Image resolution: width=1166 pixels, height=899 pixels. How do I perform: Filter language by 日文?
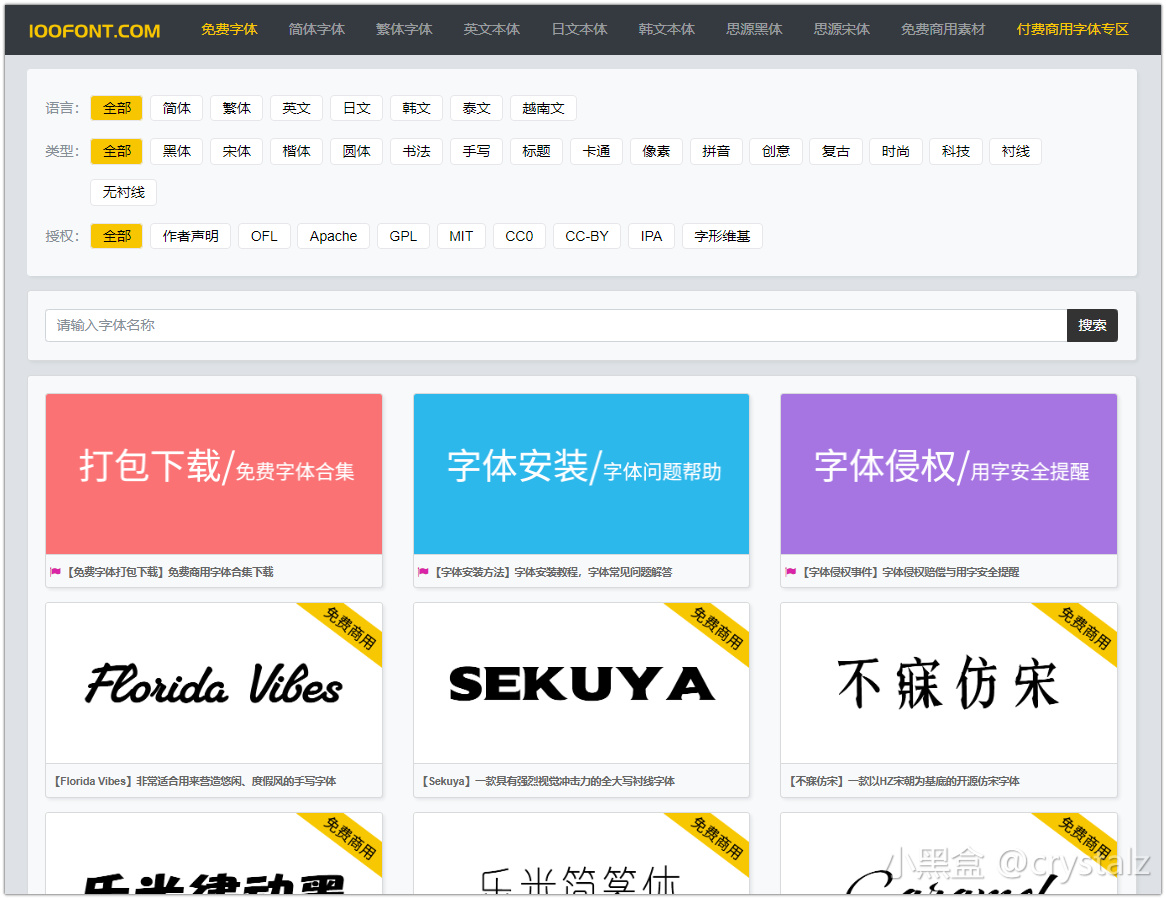click(356, 108)
